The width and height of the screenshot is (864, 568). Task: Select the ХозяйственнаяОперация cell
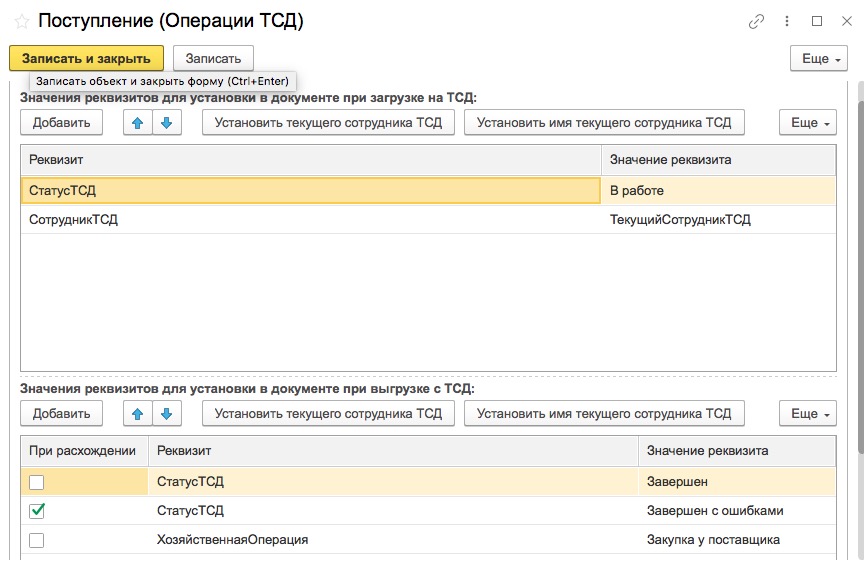point(393,539)
